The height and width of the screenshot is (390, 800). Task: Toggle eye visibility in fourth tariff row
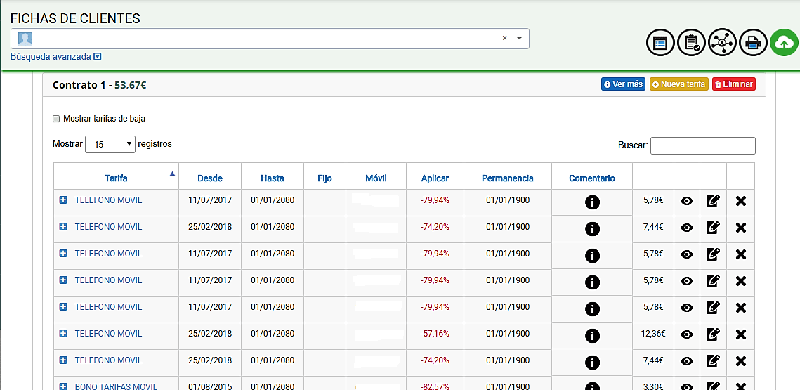[x=687, y=281]
